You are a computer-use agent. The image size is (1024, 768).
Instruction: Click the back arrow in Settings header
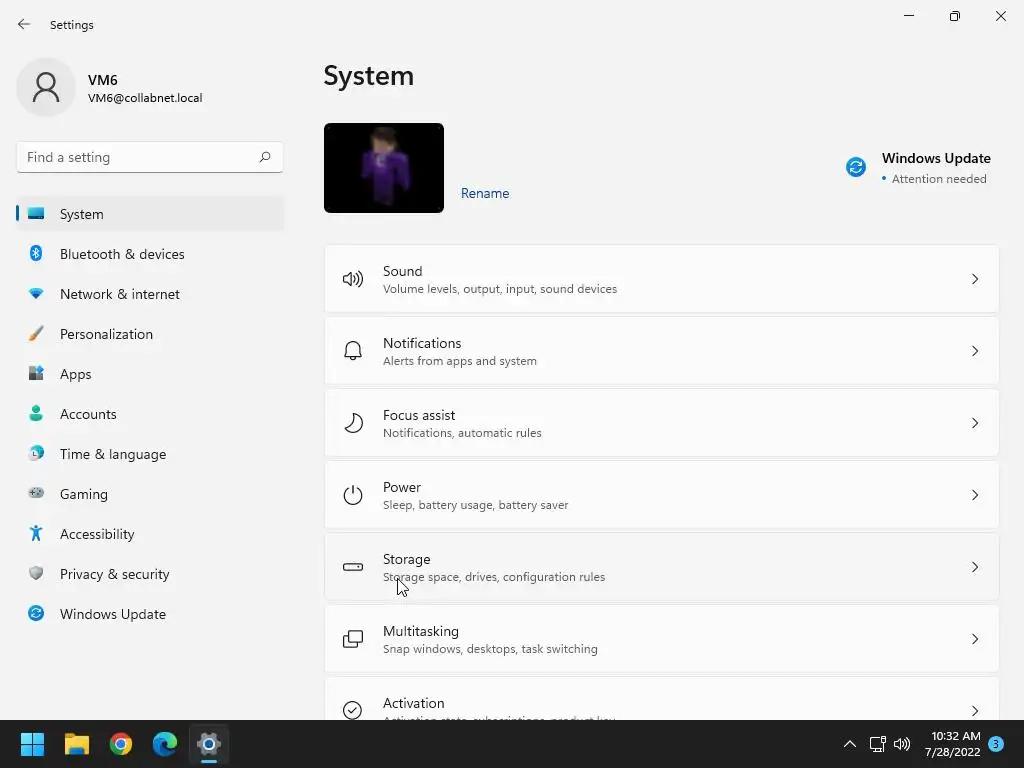(24, 24)
